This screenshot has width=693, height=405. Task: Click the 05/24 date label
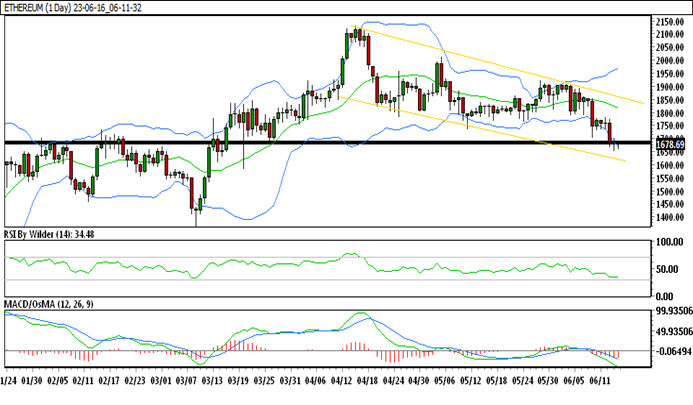(x=522, y=381)
